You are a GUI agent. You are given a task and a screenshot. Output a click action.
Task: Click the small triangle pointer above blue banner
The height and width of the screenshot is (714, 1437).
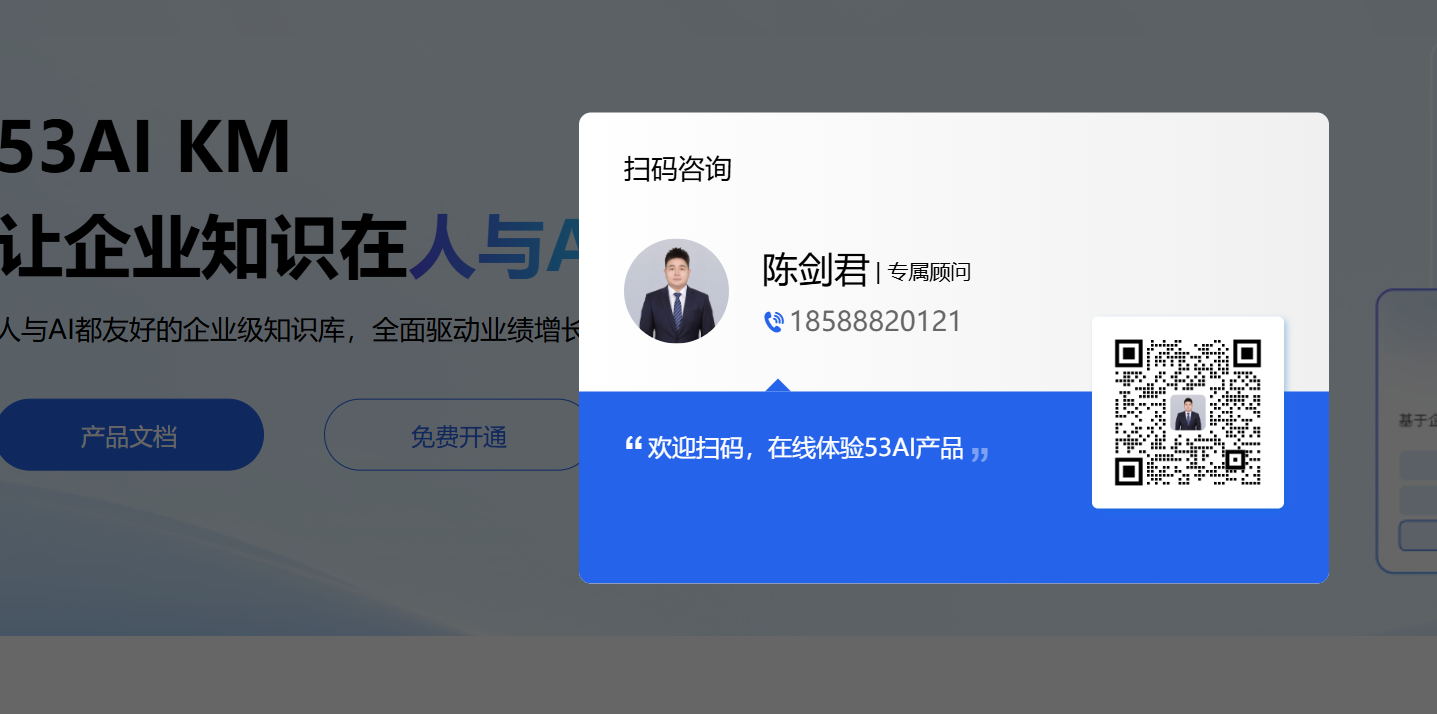click(x=778, y=385)
